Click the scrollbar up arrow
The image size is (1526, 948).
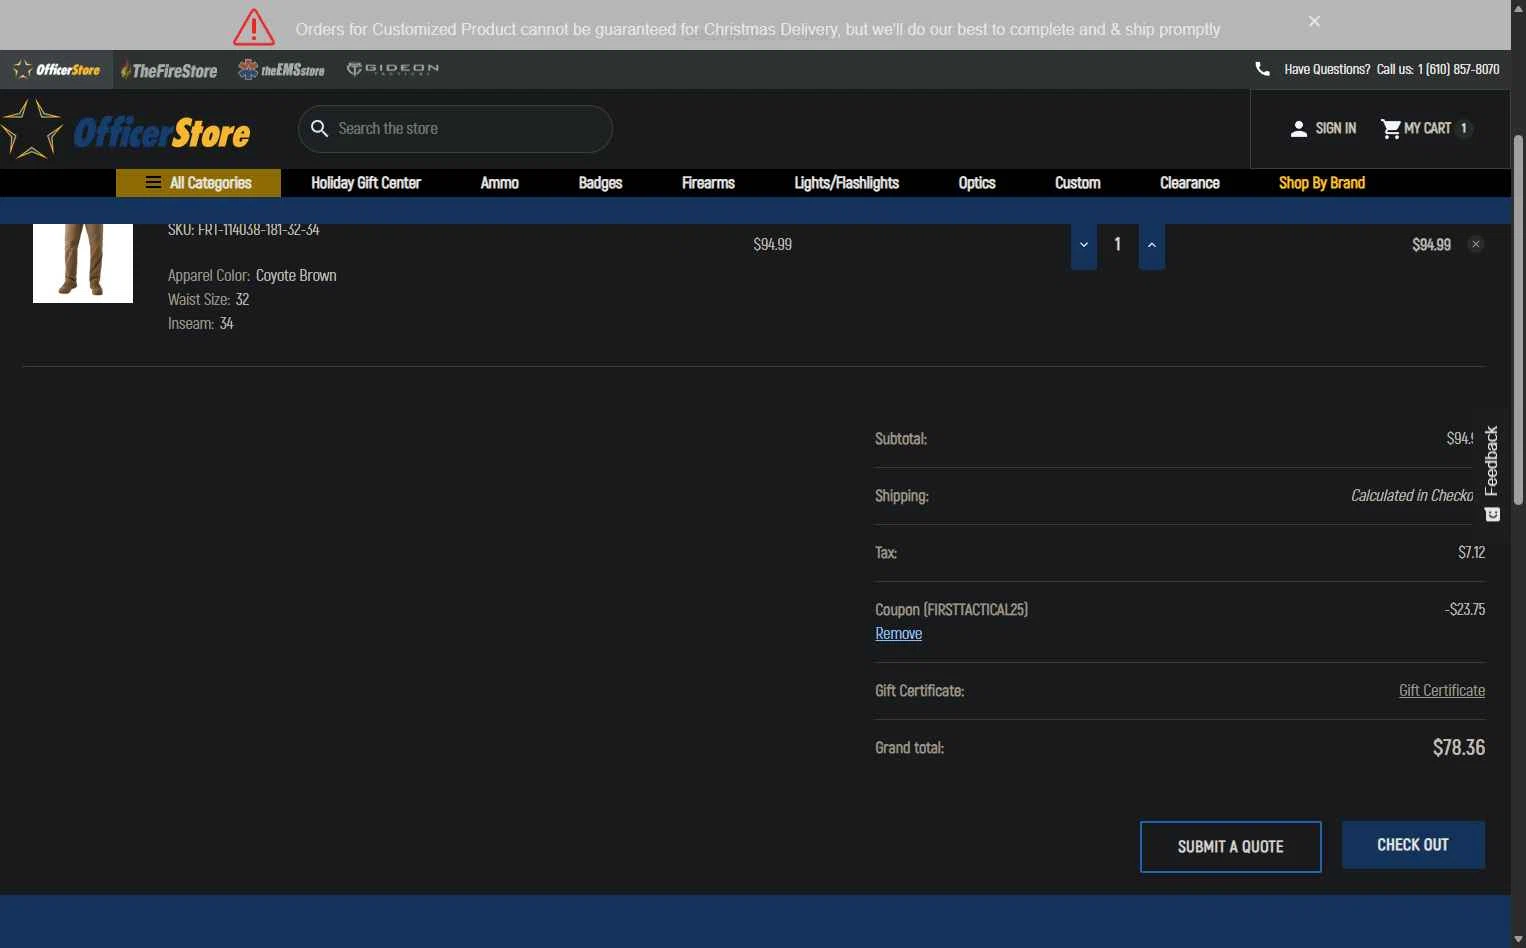pyautogui.click(x=1518, y=8)
